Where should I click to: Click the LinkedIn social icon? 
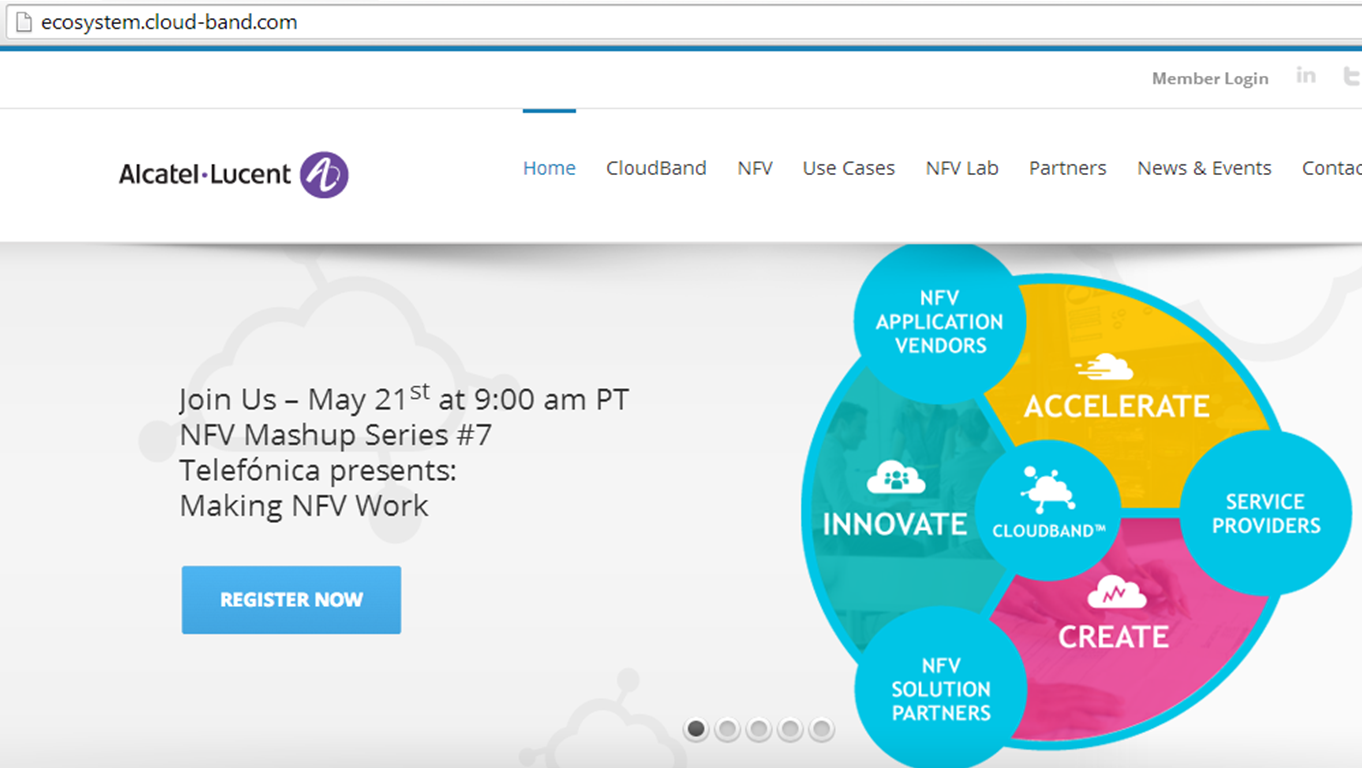(x=1305, y=74)
